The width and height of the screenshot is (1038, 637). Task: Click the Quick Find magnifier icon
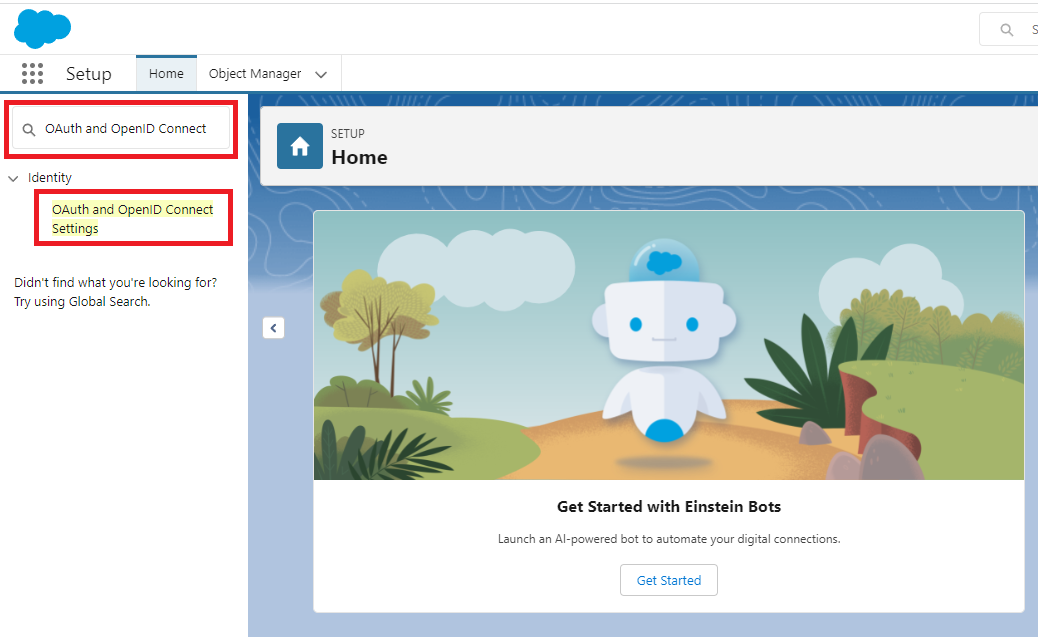[30, 129]
